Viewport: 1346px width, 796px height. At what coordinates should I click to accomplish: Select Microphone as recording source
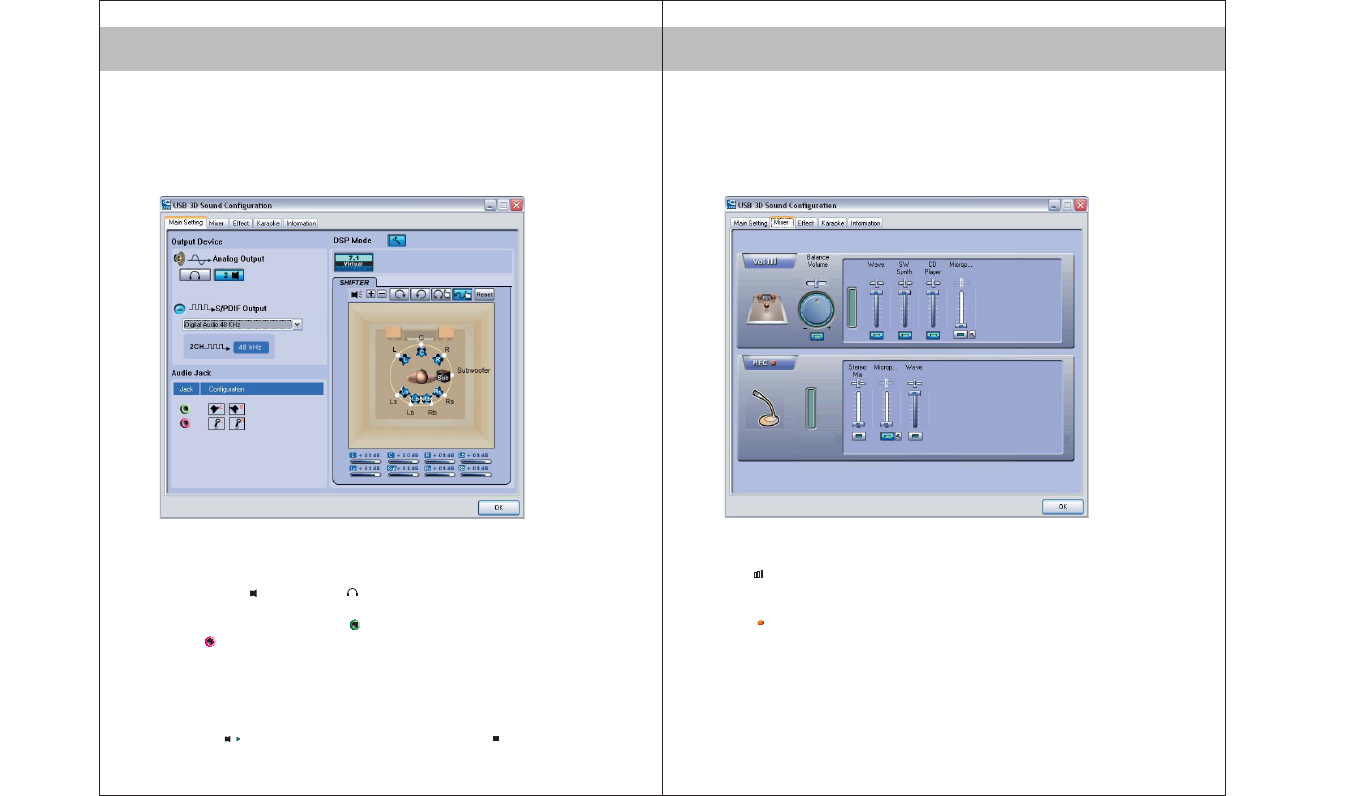887,436
